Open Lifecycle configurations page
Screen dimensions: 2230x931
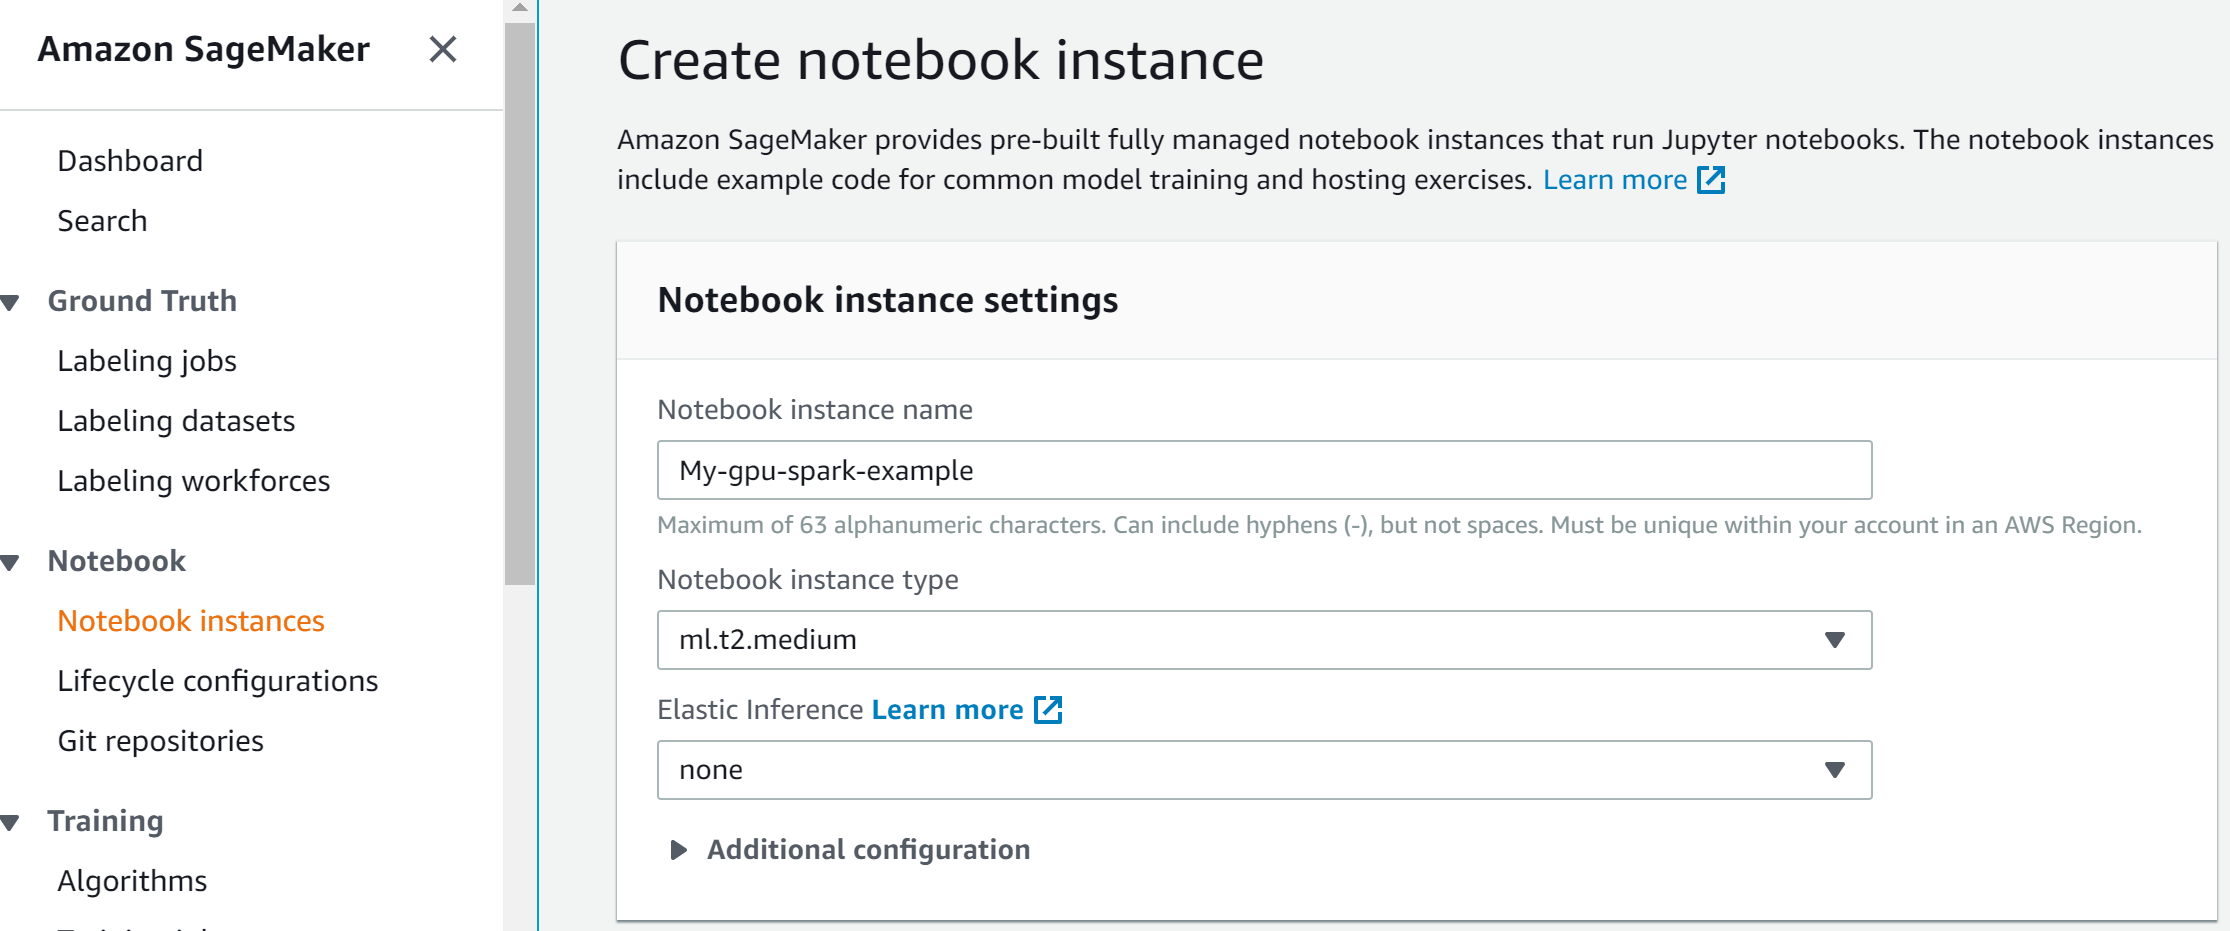[x=218, y=681]
